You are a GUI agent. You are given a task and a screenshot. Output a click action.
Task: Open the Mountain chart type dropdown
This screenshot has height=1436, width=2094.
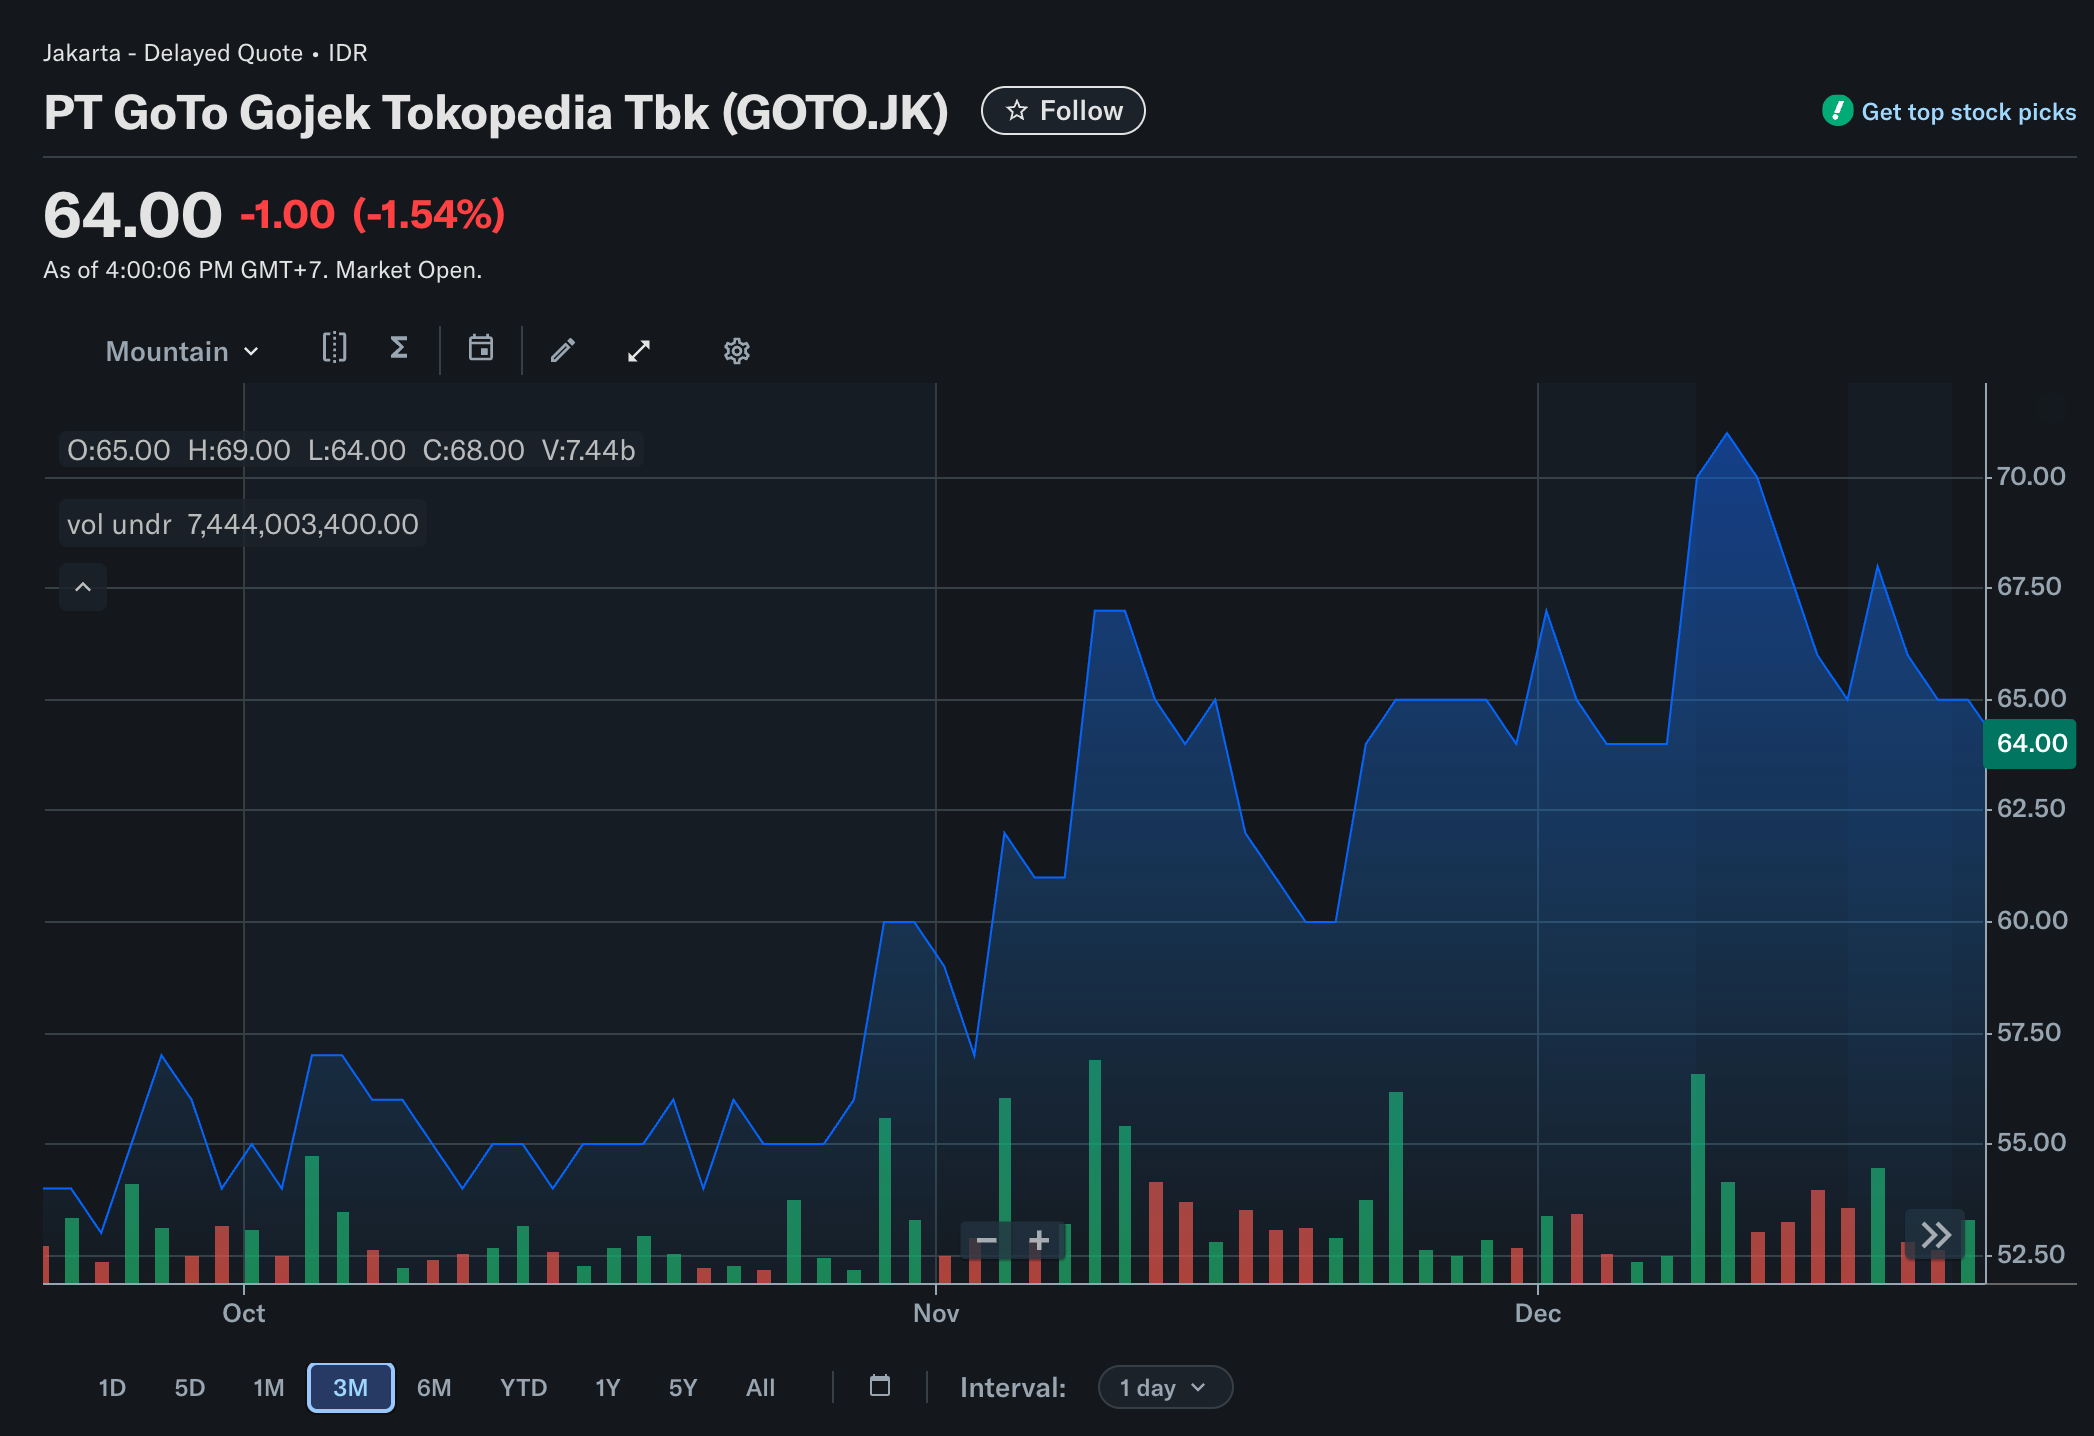click(x=182, y=351)
